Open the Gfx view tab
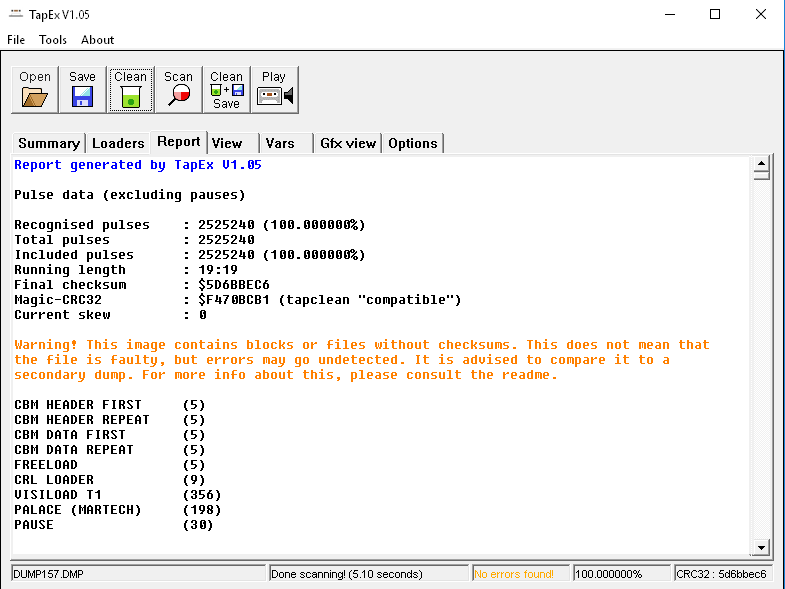Screen dimensions: 785x589 pos(348,143)
